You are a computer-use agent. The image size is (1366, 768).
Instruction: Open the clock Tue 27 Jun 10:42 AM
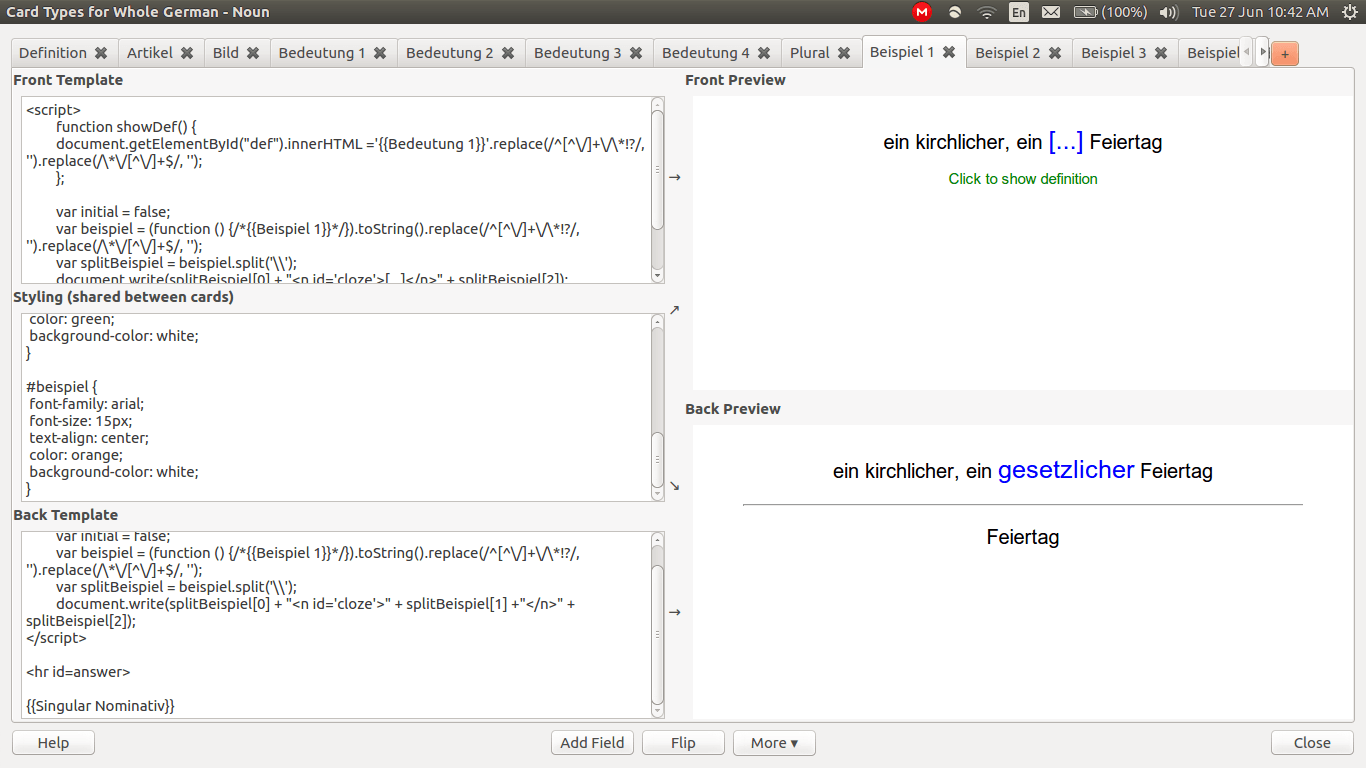pyautogui.click(x=1260, y=12)
